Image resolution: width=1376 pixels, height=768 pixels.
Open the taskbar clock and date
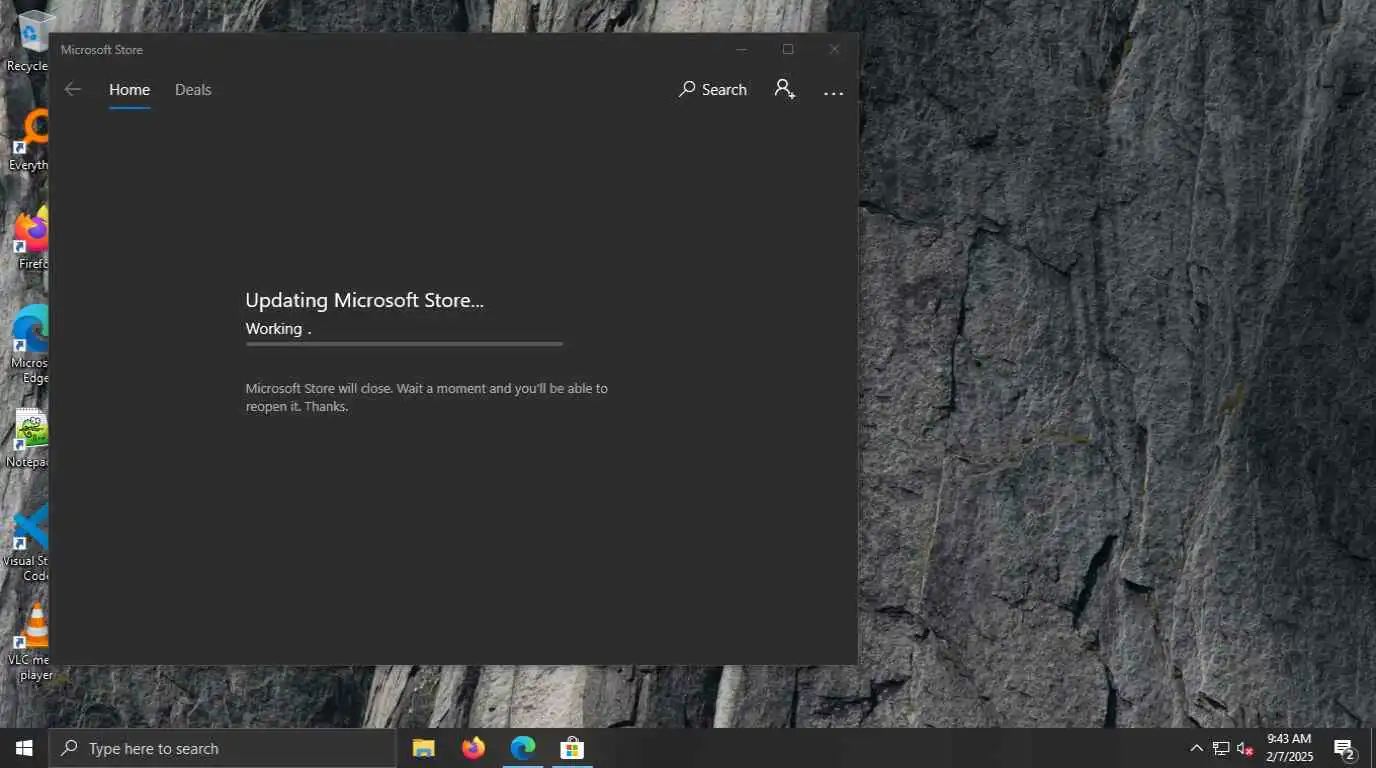pos(1289,748)
